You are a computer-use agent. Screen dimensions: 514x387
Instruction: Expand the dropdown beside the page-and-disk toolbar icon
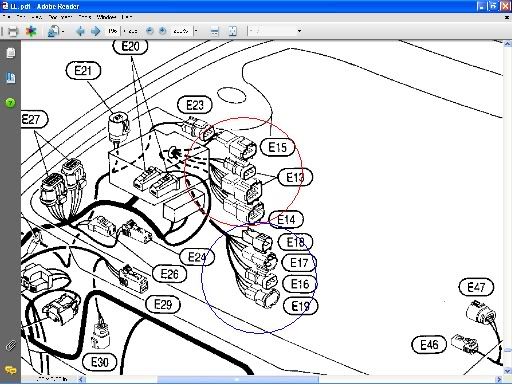(x=63, y=31)
